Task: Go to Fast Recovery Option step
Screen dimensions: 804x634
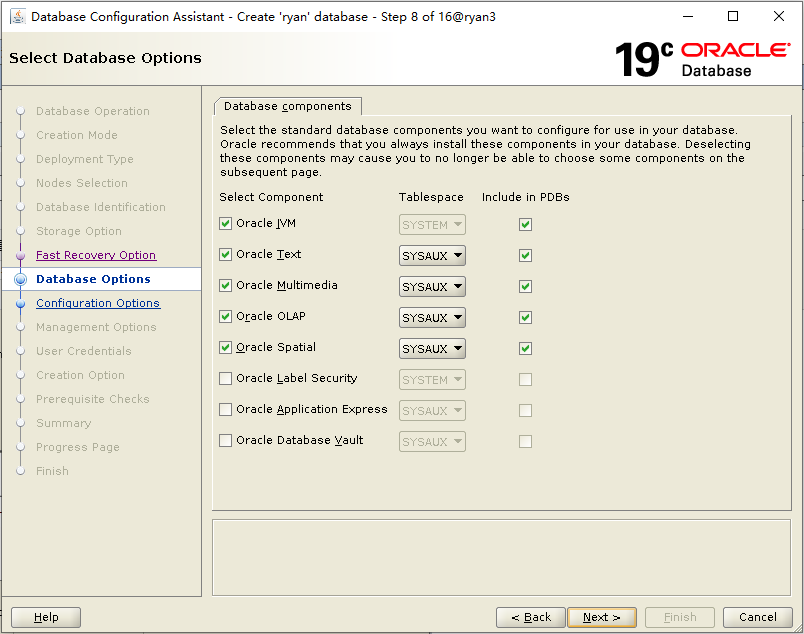Action: [x=96, y=255]
